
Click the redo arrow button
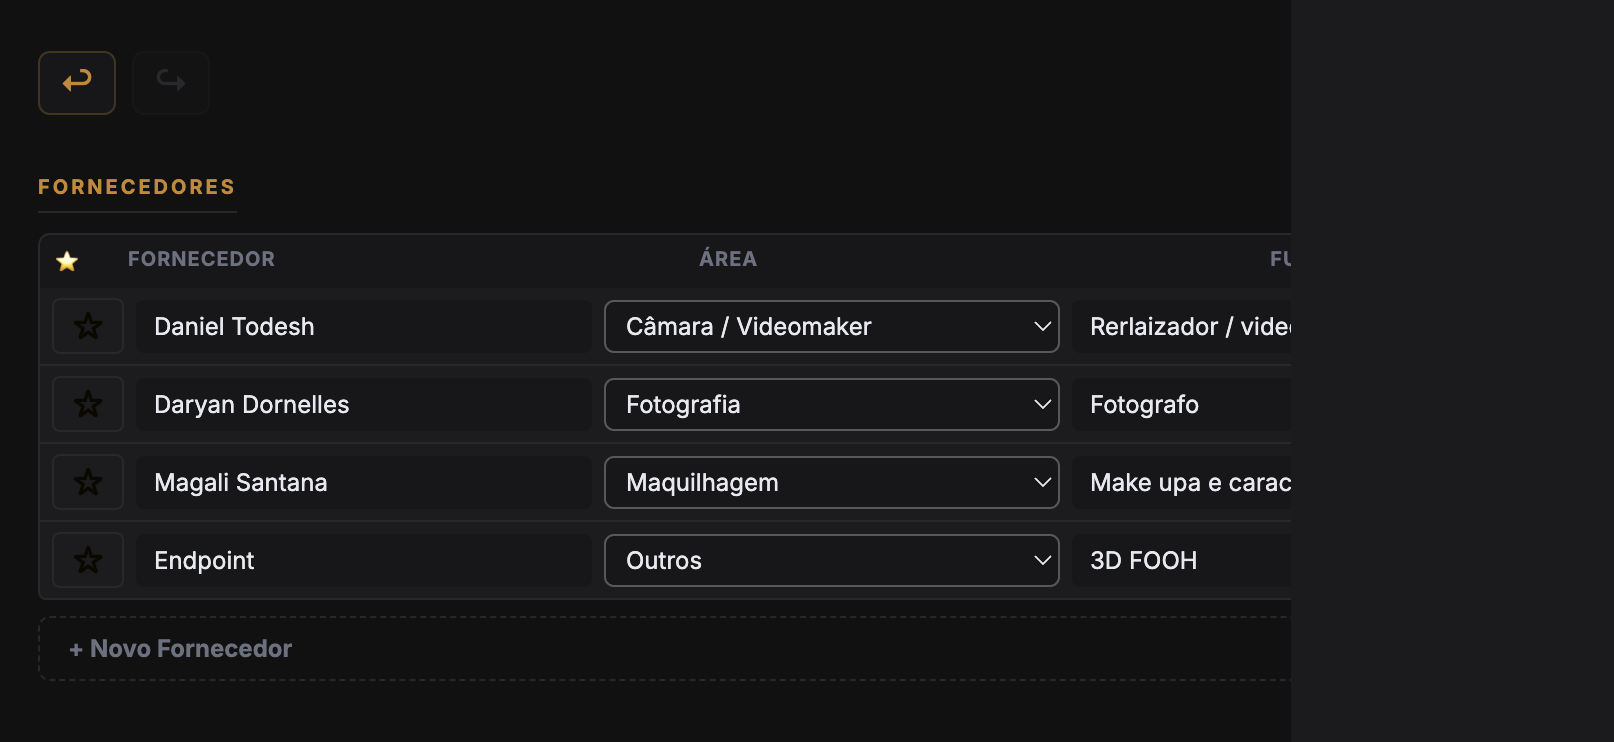(171, 83)
